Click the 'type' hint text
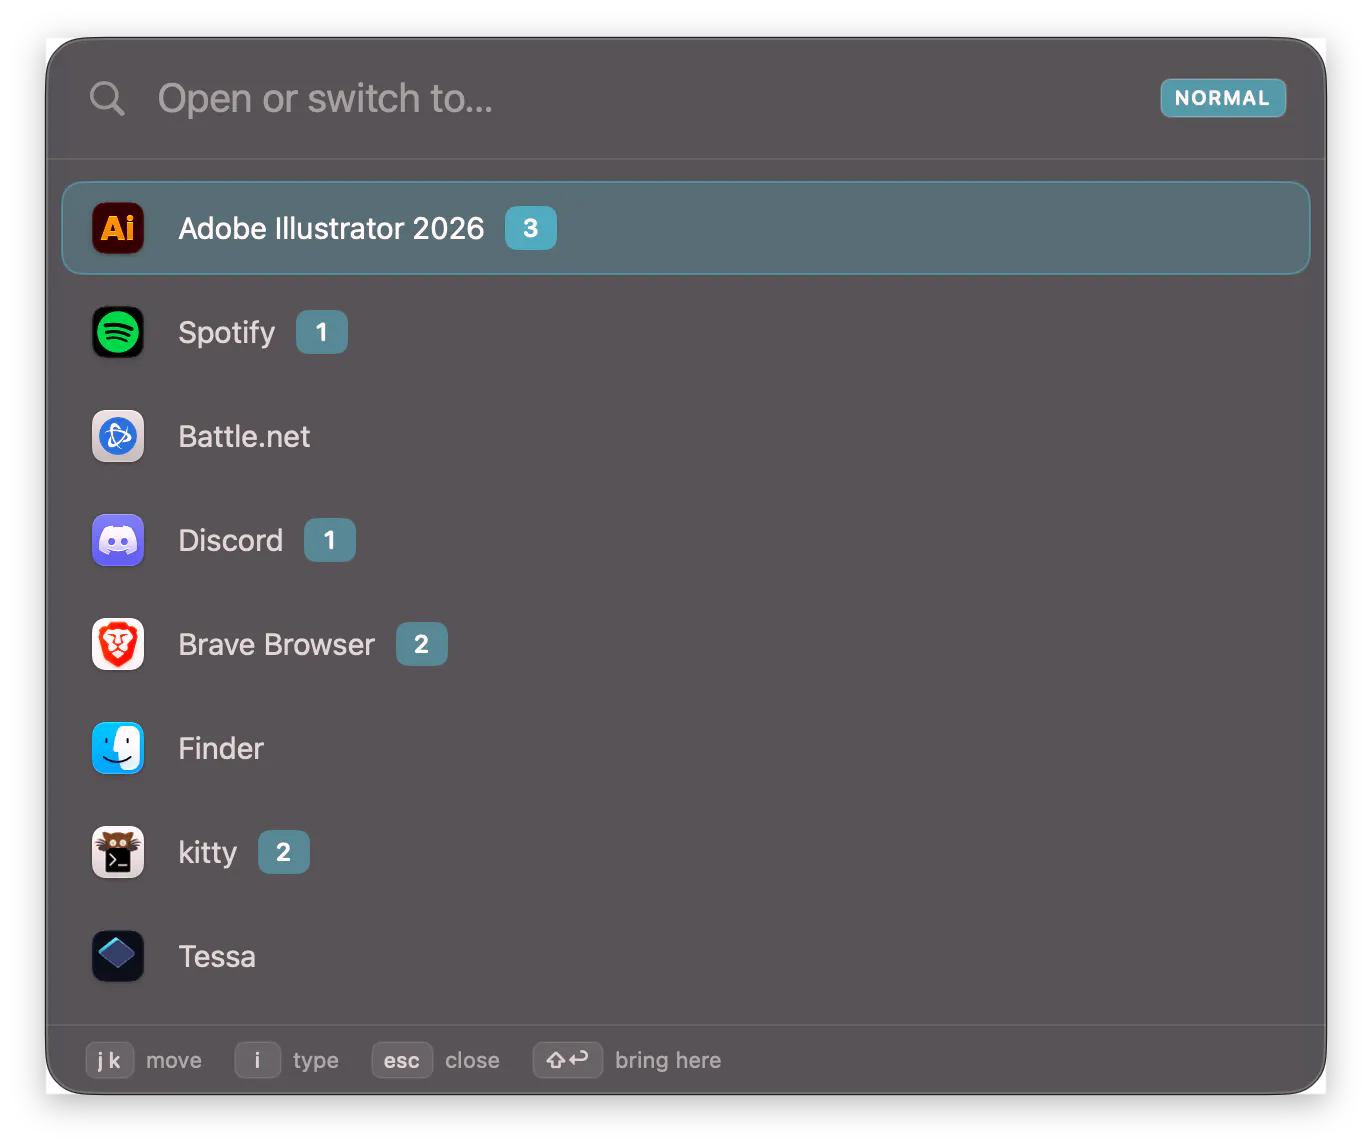The image size is (1372, 1148). pyautogui.click(x=316, y=1061)
